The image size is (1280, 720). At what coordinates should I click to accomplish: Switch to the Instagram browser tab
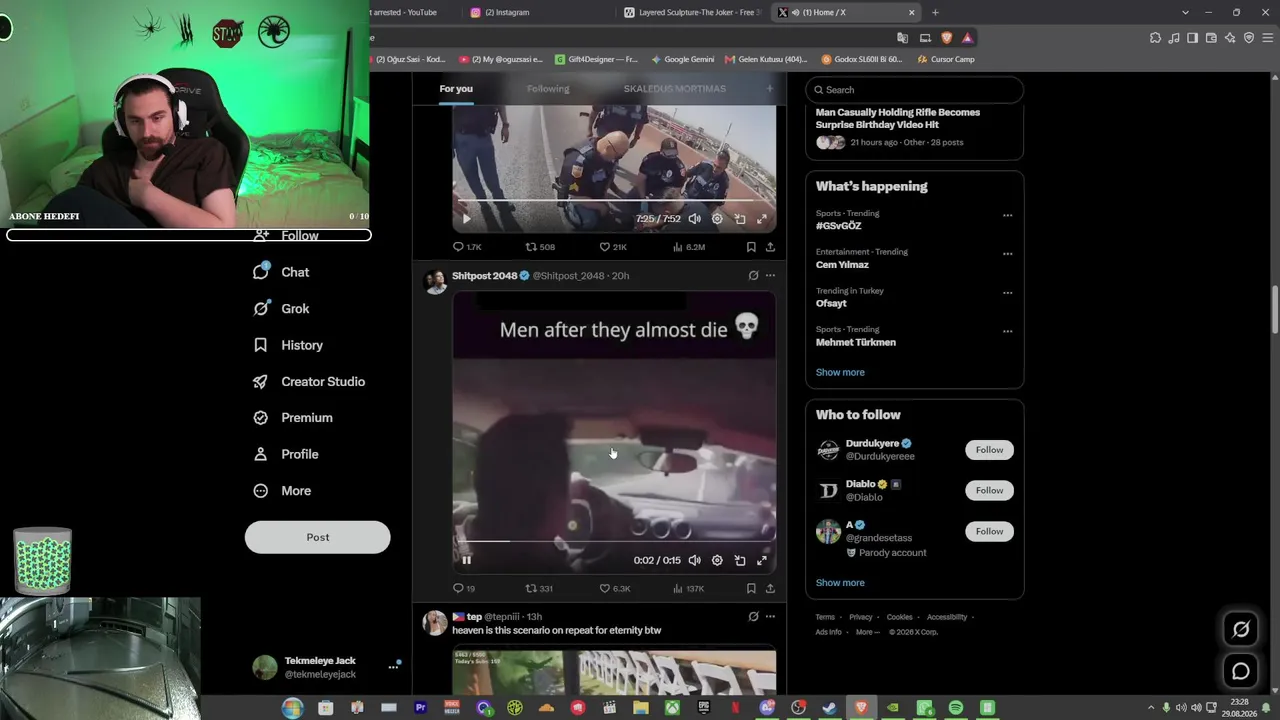click(540, 12)
